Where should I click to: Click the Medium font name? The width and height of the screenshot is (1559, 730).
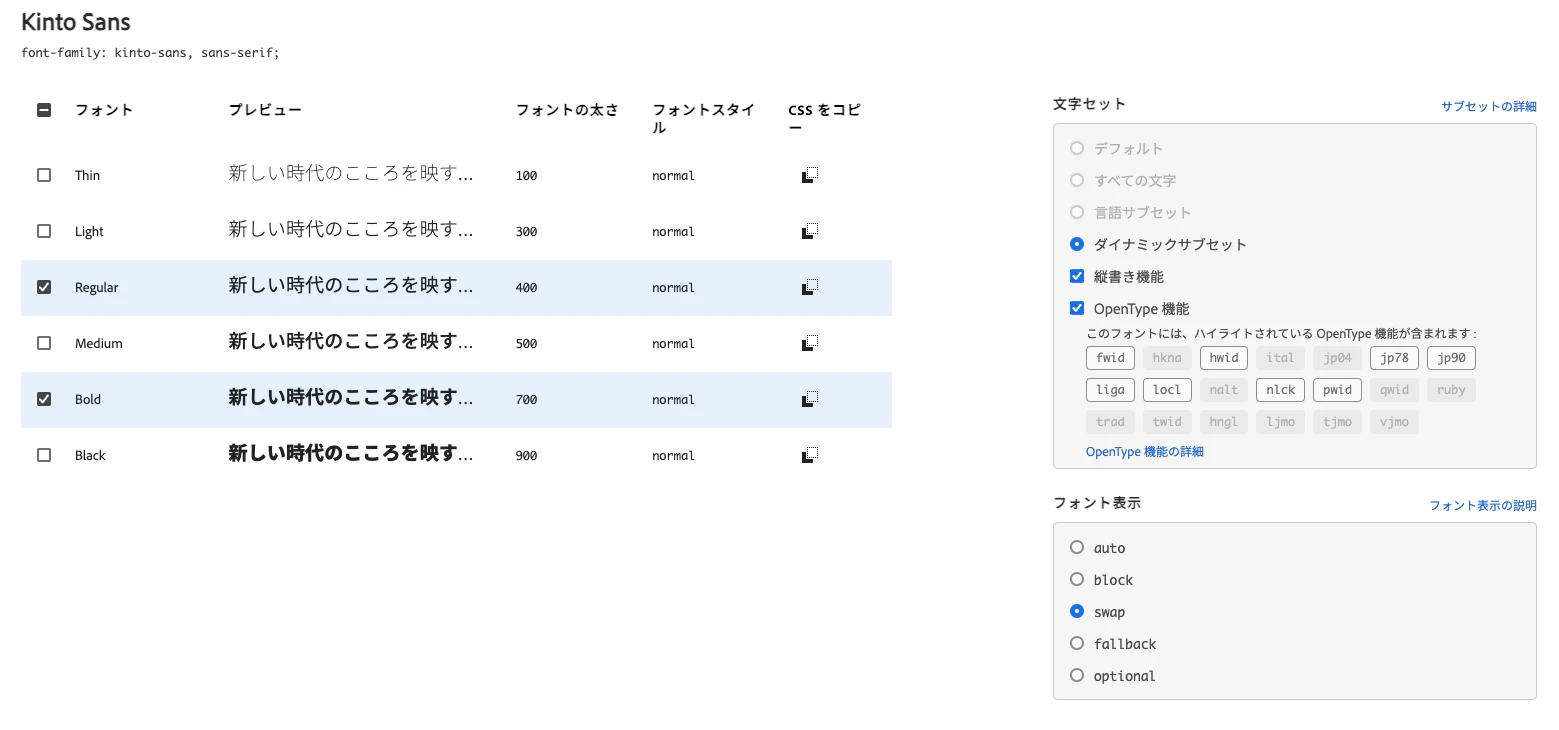pyautogui.click(x=99, y=343)
